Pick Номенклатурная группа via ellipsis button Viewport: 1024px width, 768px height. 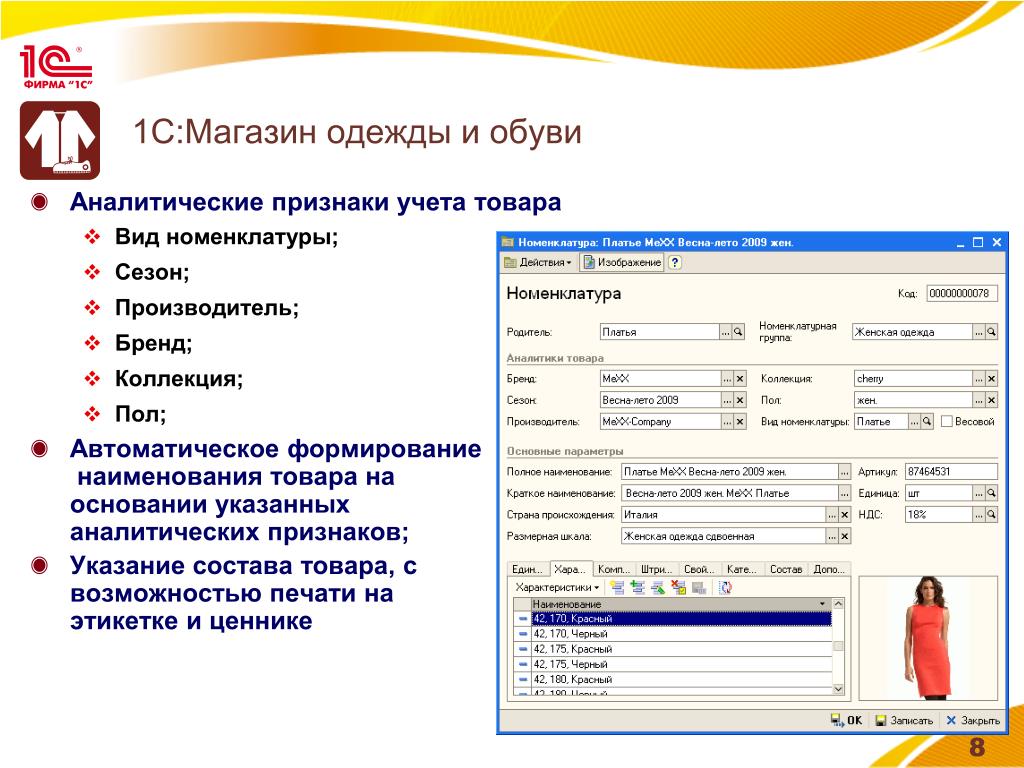(979, 332)
